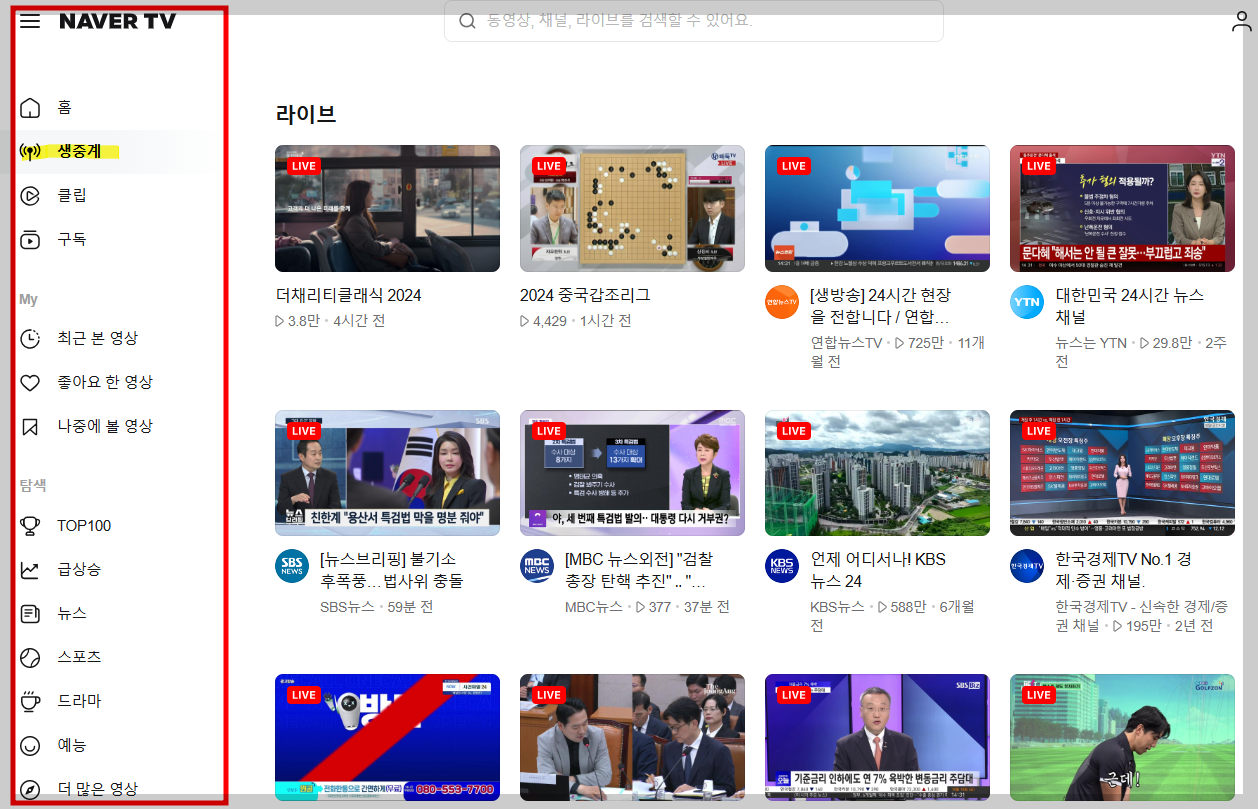
Task: Click the 드라마 cup icon
Action: 31,701
